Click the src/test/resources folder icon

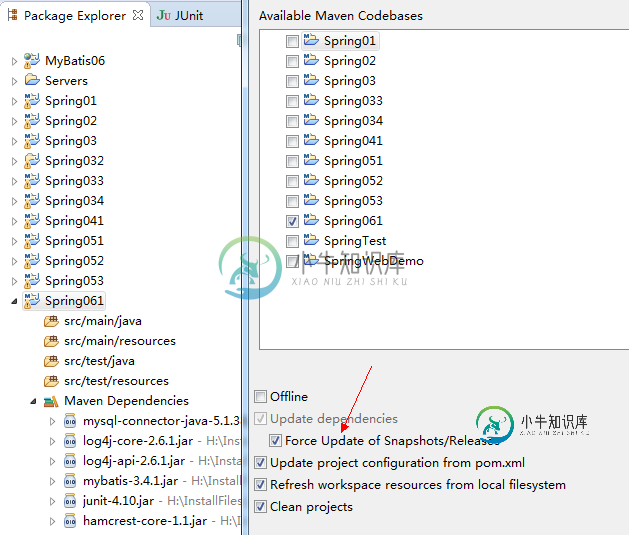(x=51, y=381)
